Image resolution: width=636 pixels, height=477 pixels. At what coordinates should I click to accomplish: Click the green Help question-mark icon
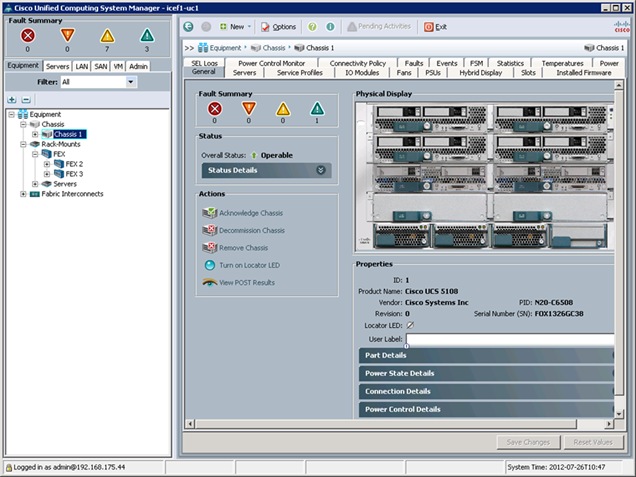(x=312, y=27)
